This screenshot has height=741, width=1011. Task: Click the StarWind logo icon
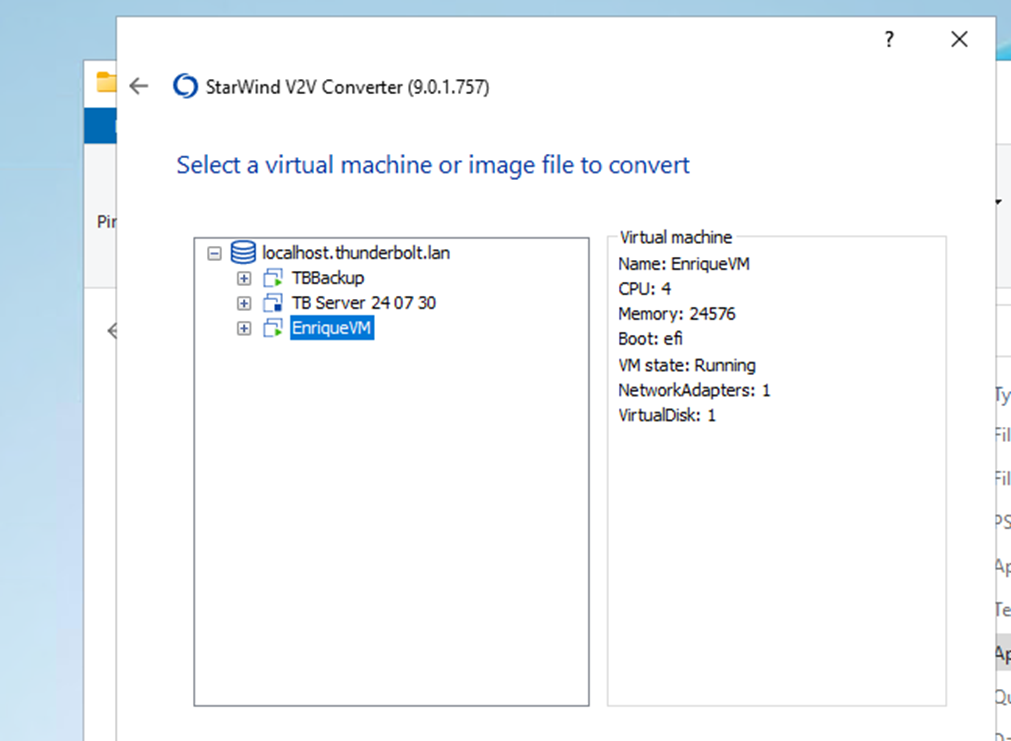tap(185, 87)
